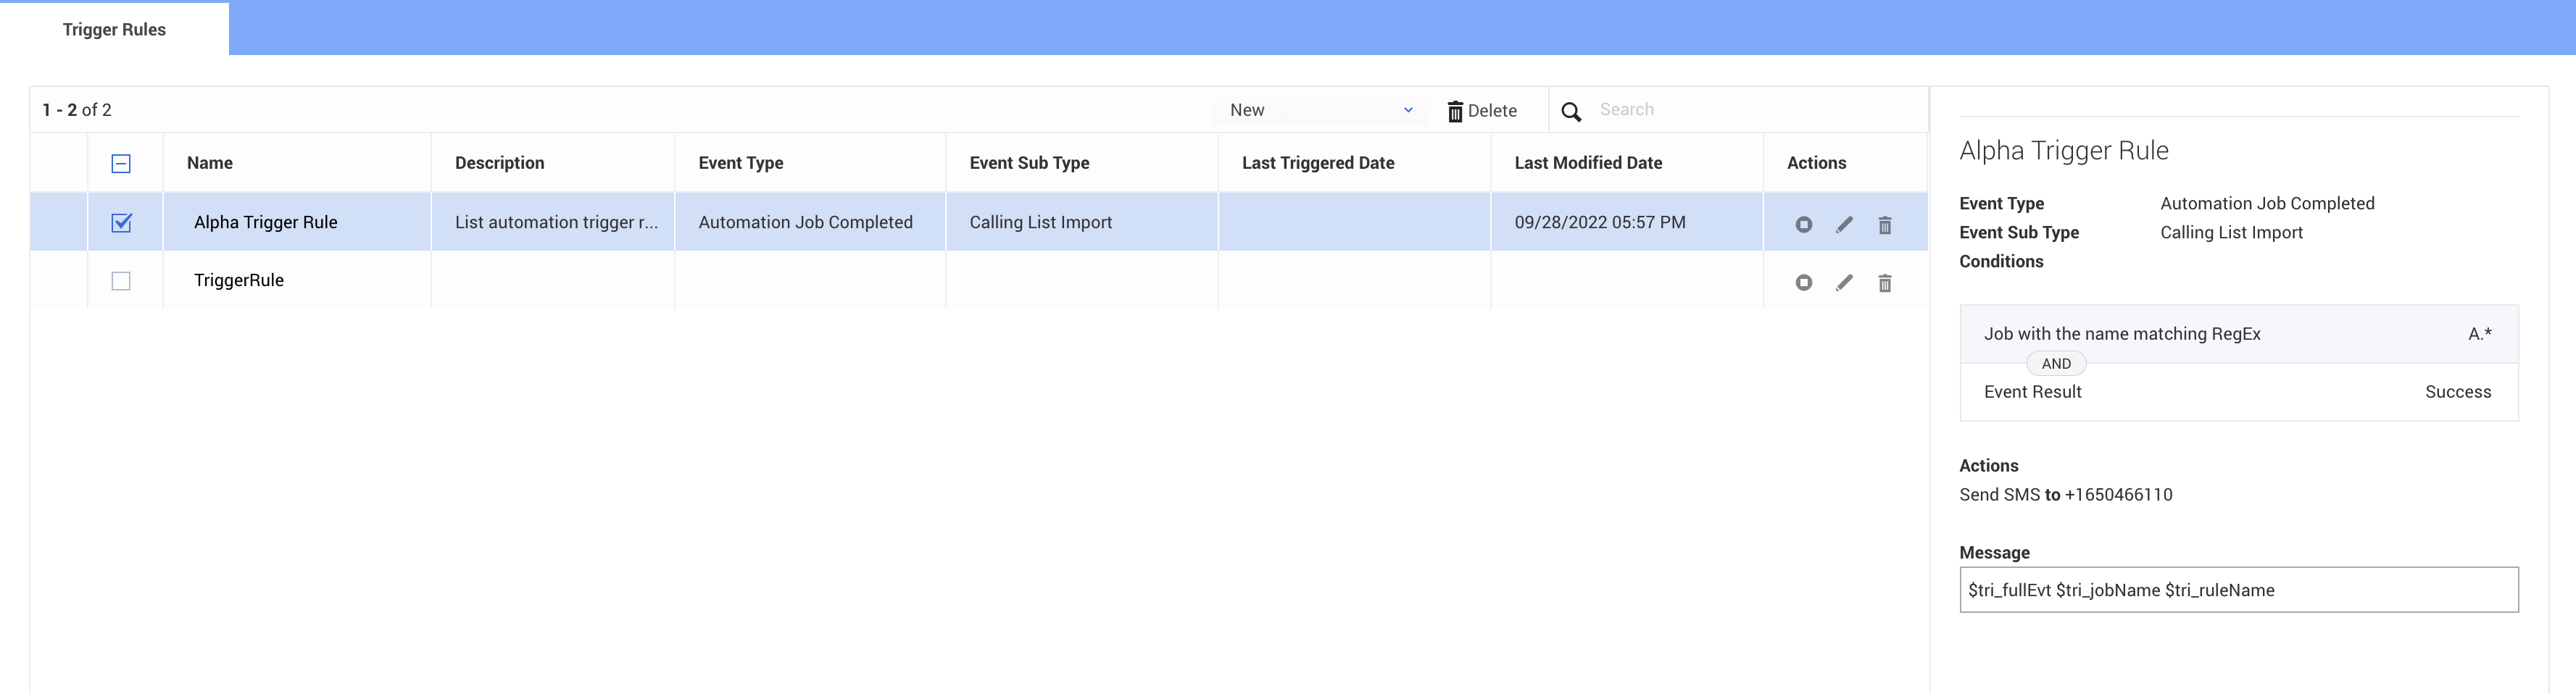Click the trash icon in Alpha Trigger Rule row
Image resolution: width=2576 pixels, height=694 pixels.
coord(1884,224)
